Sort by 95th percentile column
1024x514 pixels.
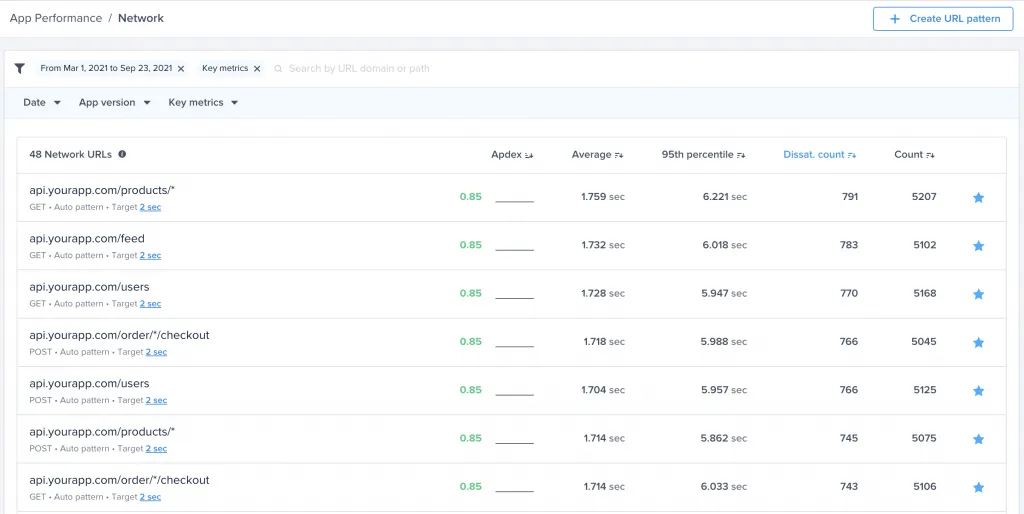[703, 155]
